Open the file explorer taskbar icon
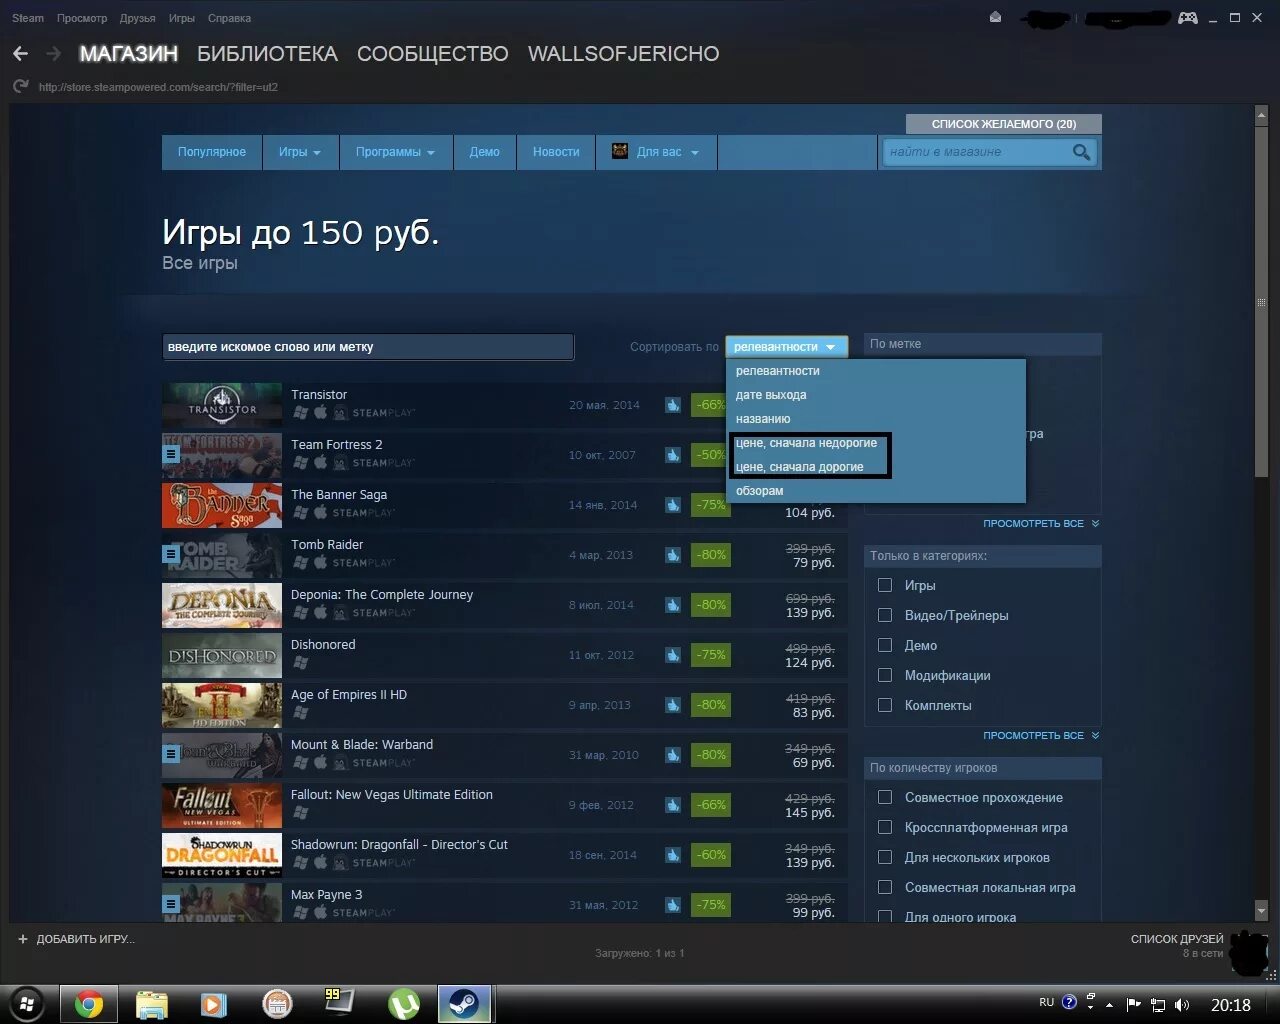The image size is (1280, 1024). tap(152, 1004)
